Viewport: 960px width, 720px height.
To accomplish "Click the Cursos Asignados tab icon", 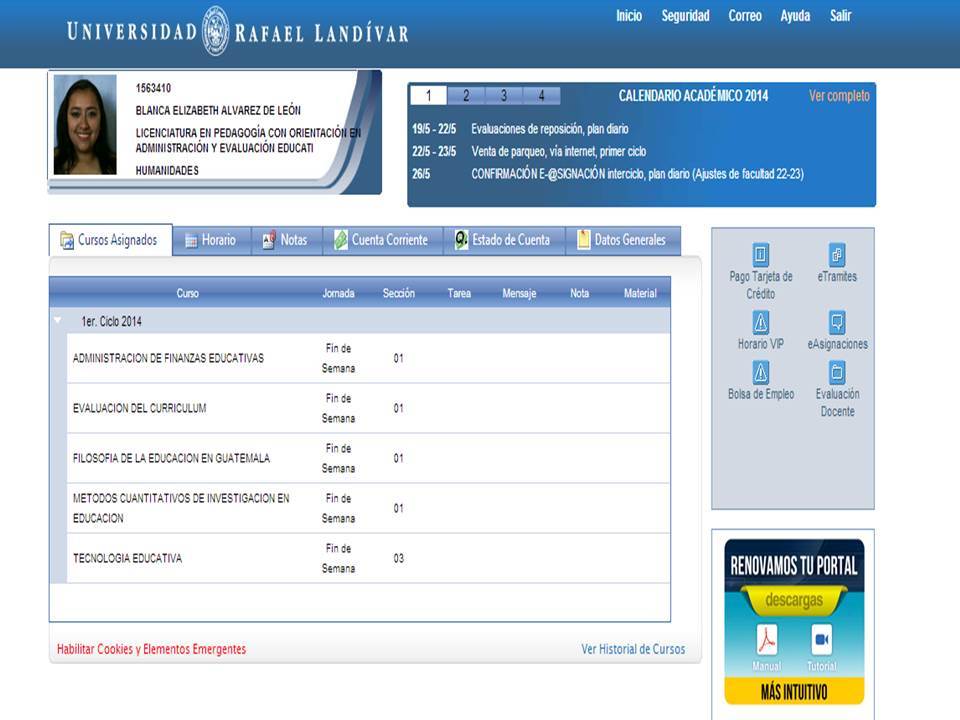I will [x=67, y=240].
